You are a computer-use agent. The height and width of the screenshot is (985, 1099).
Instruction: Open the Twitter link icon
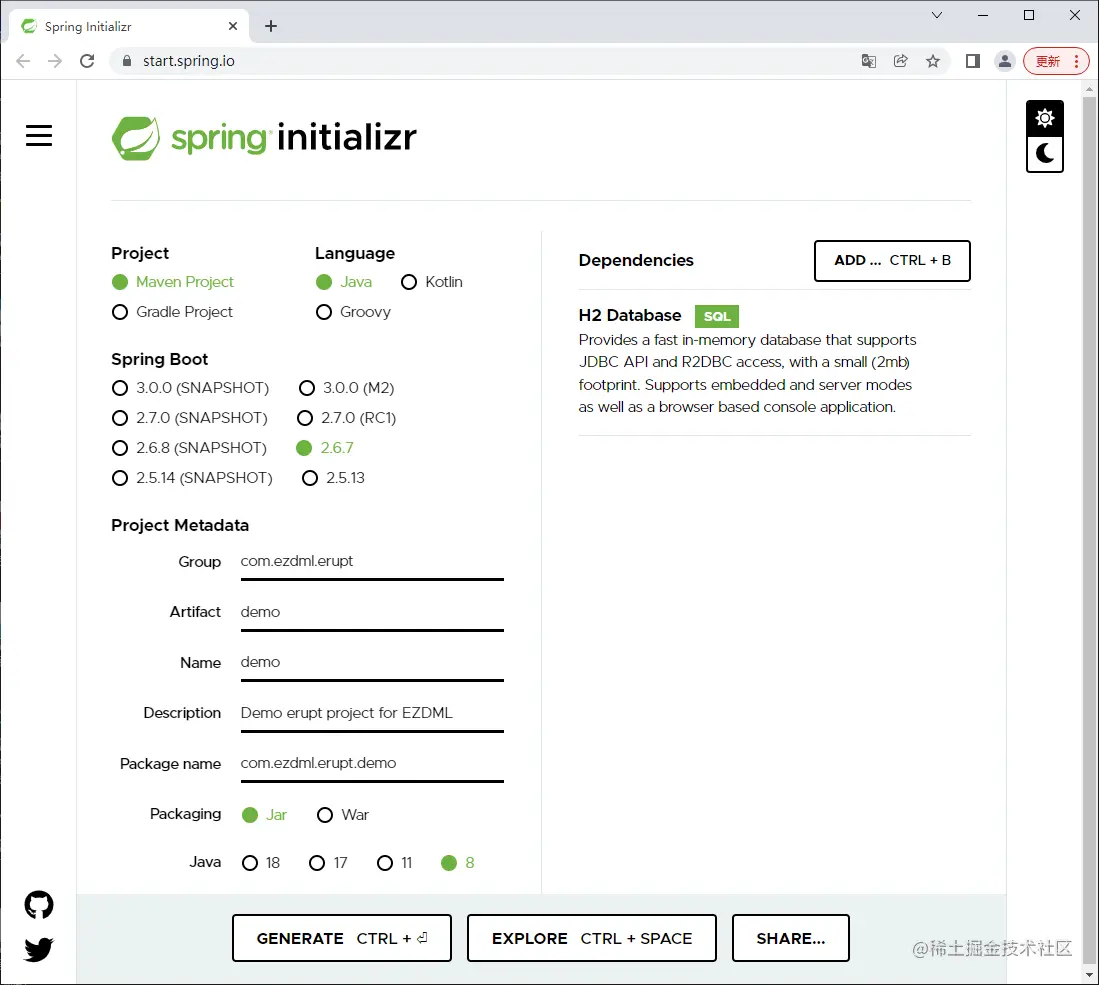(39, 949)
